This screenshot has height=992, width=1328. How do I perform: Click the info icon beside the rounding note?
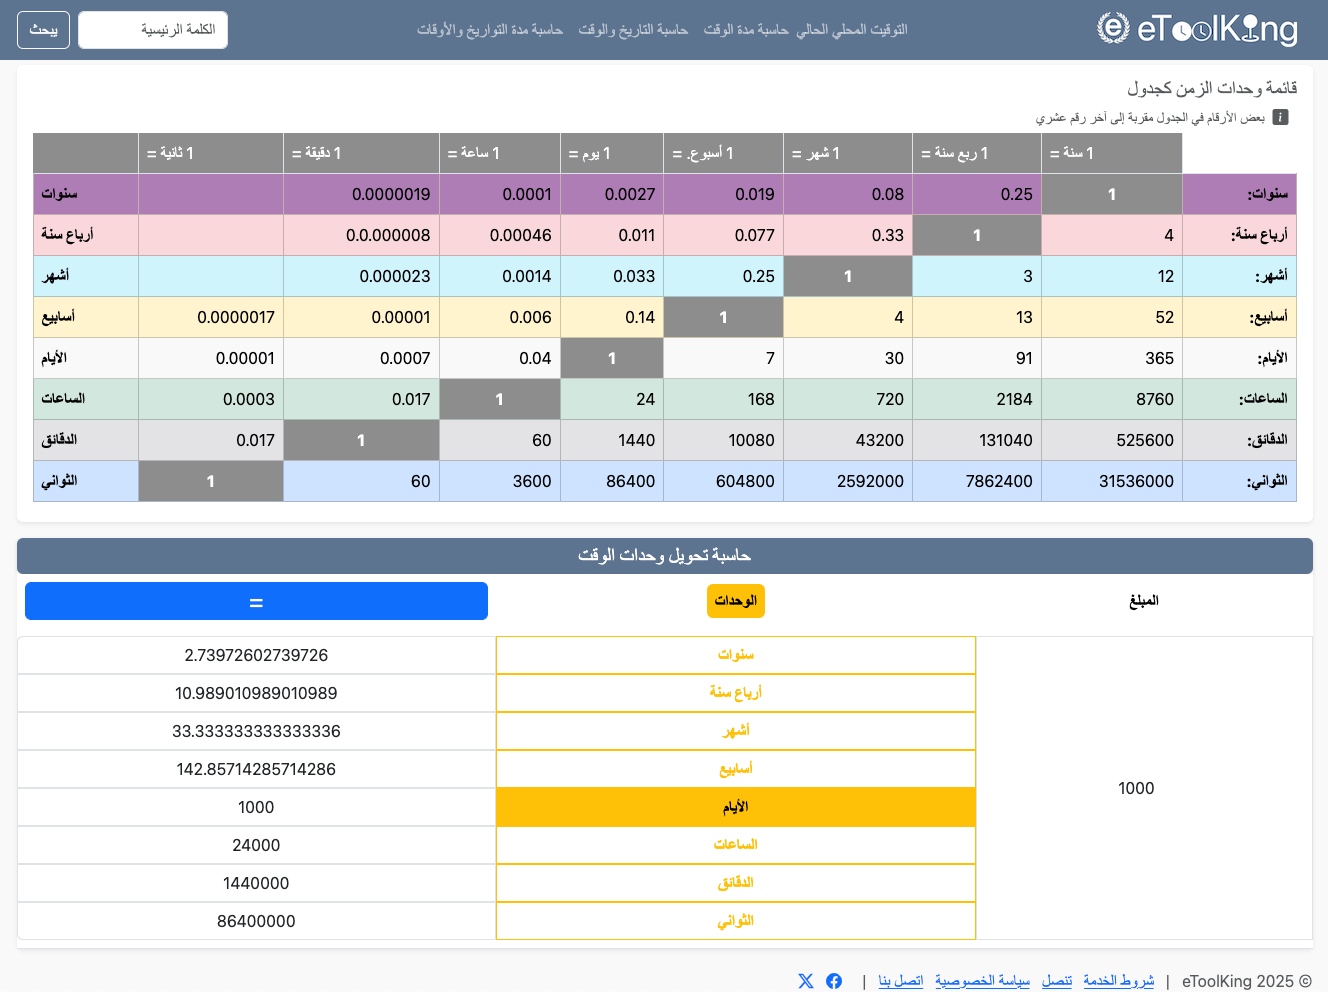[1280, 118]
